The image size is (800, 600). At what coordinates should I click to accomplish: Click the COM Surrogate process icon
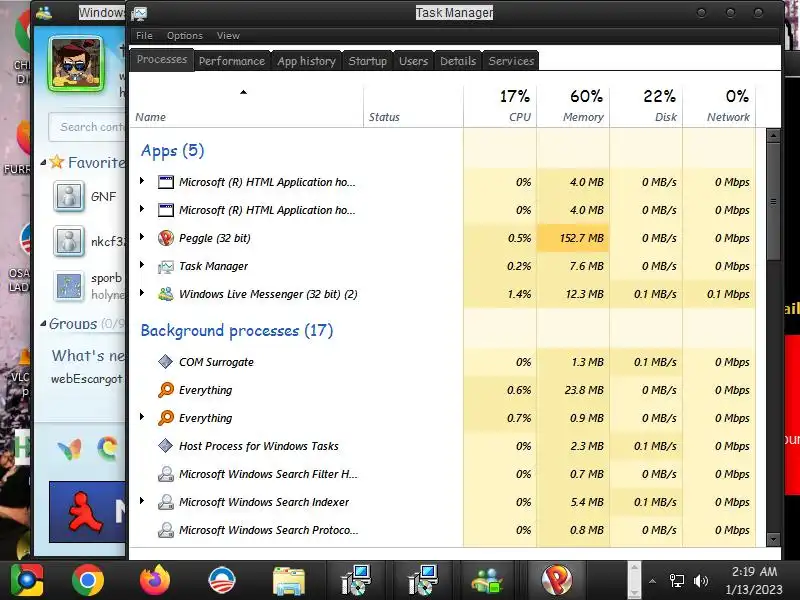point(165,362)
